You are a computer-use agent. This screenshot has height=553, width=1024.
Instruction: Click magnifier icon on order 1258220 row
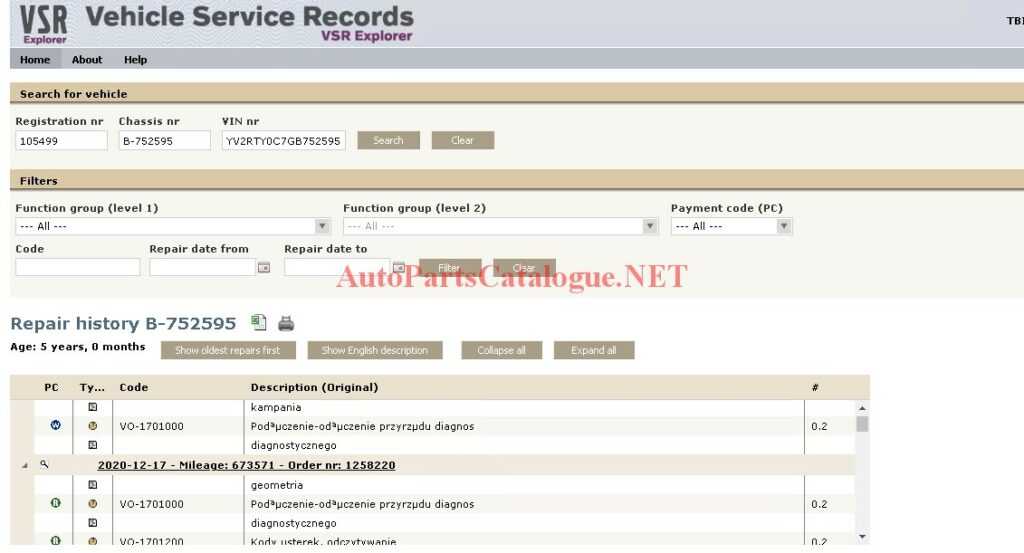(44, 465)
